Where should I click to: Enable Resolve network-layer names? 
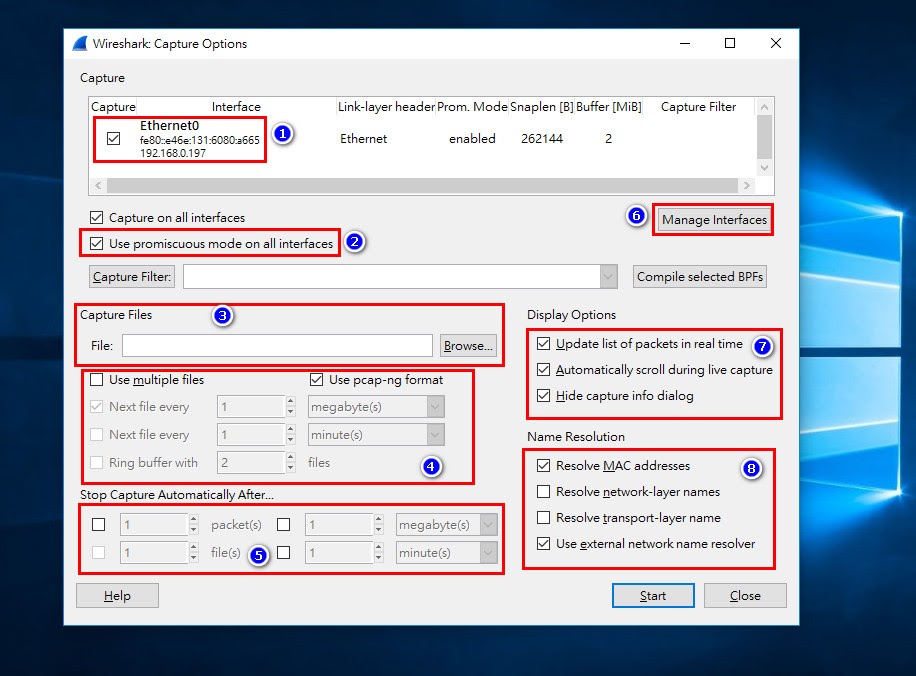(543, 491)
